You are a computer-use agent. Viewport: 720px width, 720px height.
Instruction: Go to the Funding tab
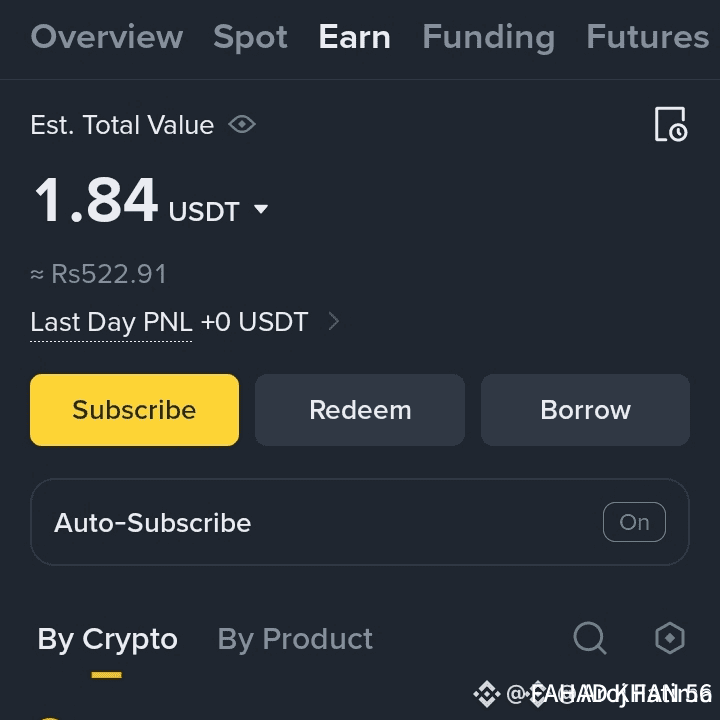click(489, 38)
